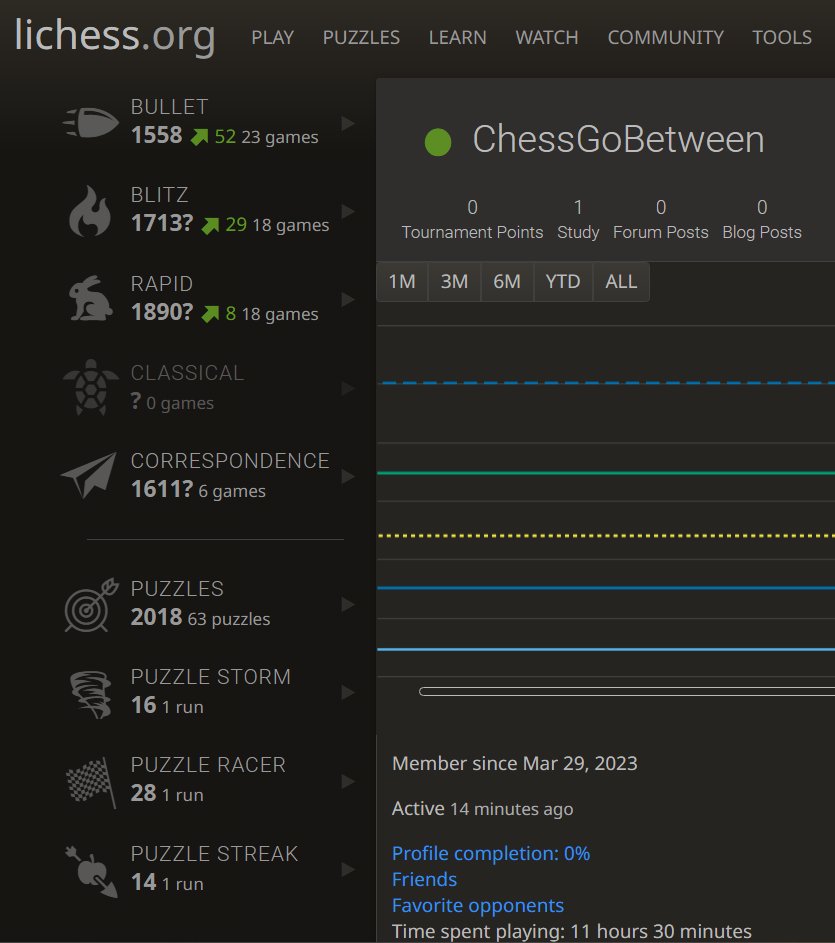The width and height of the screenshot is (835, 943).
Task: Open the TOOLS menu
Action: point(782,37)
